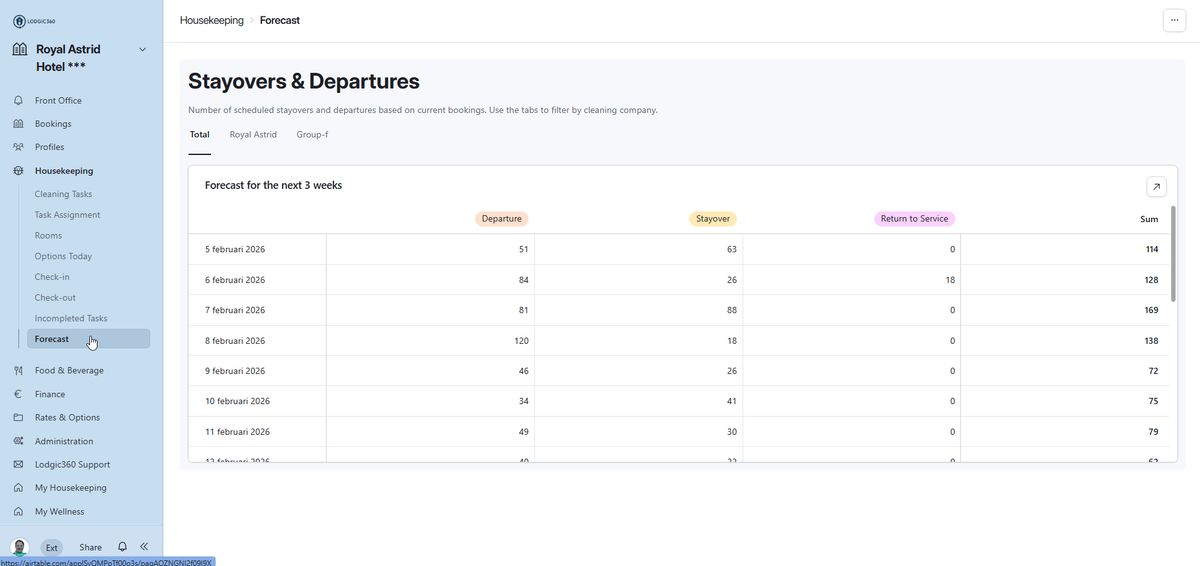Switch to the Group-f tab
Image resolution: width=1200 pixels, height=566 pixels.
(312, 134)
